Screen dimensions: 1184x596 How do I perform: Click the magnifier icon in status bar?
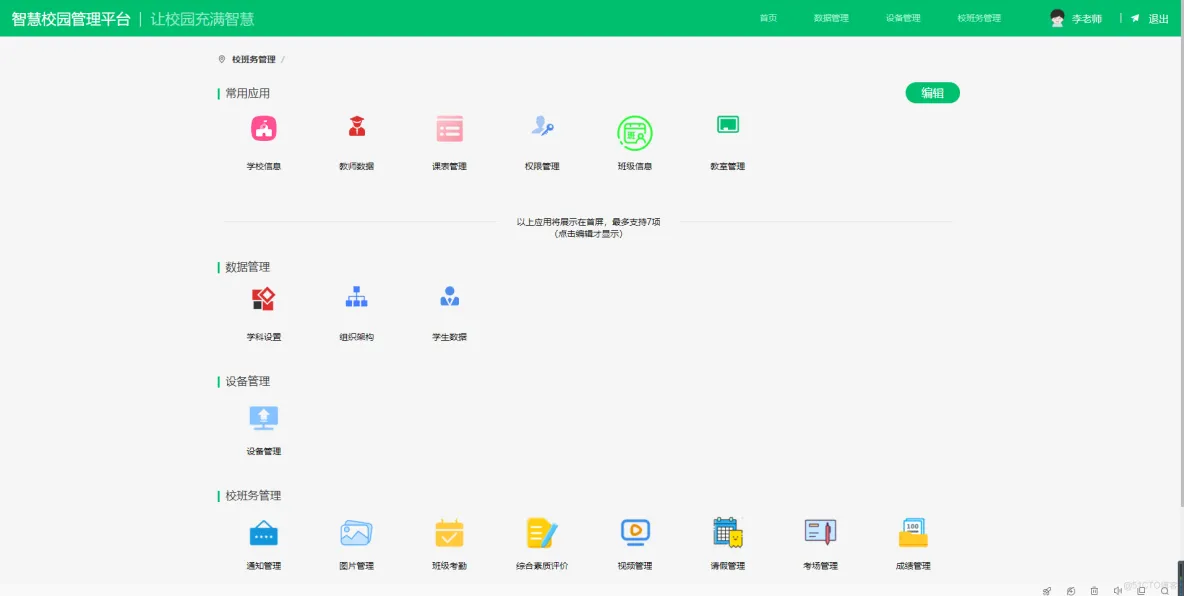pos(1164,591)
